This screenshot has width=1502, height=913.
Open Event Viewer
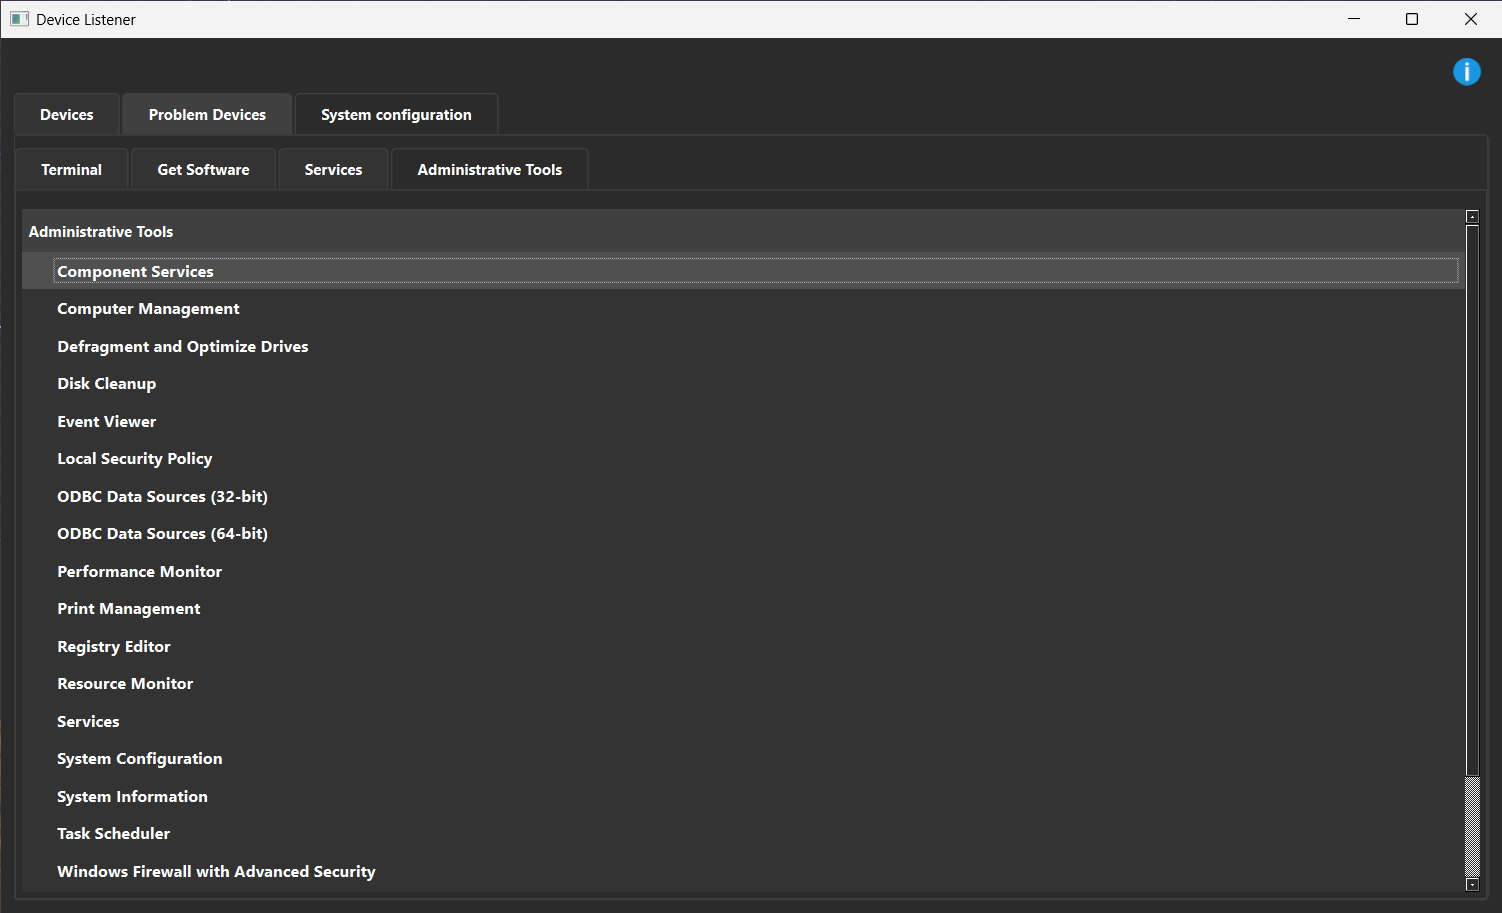(106, 422)
